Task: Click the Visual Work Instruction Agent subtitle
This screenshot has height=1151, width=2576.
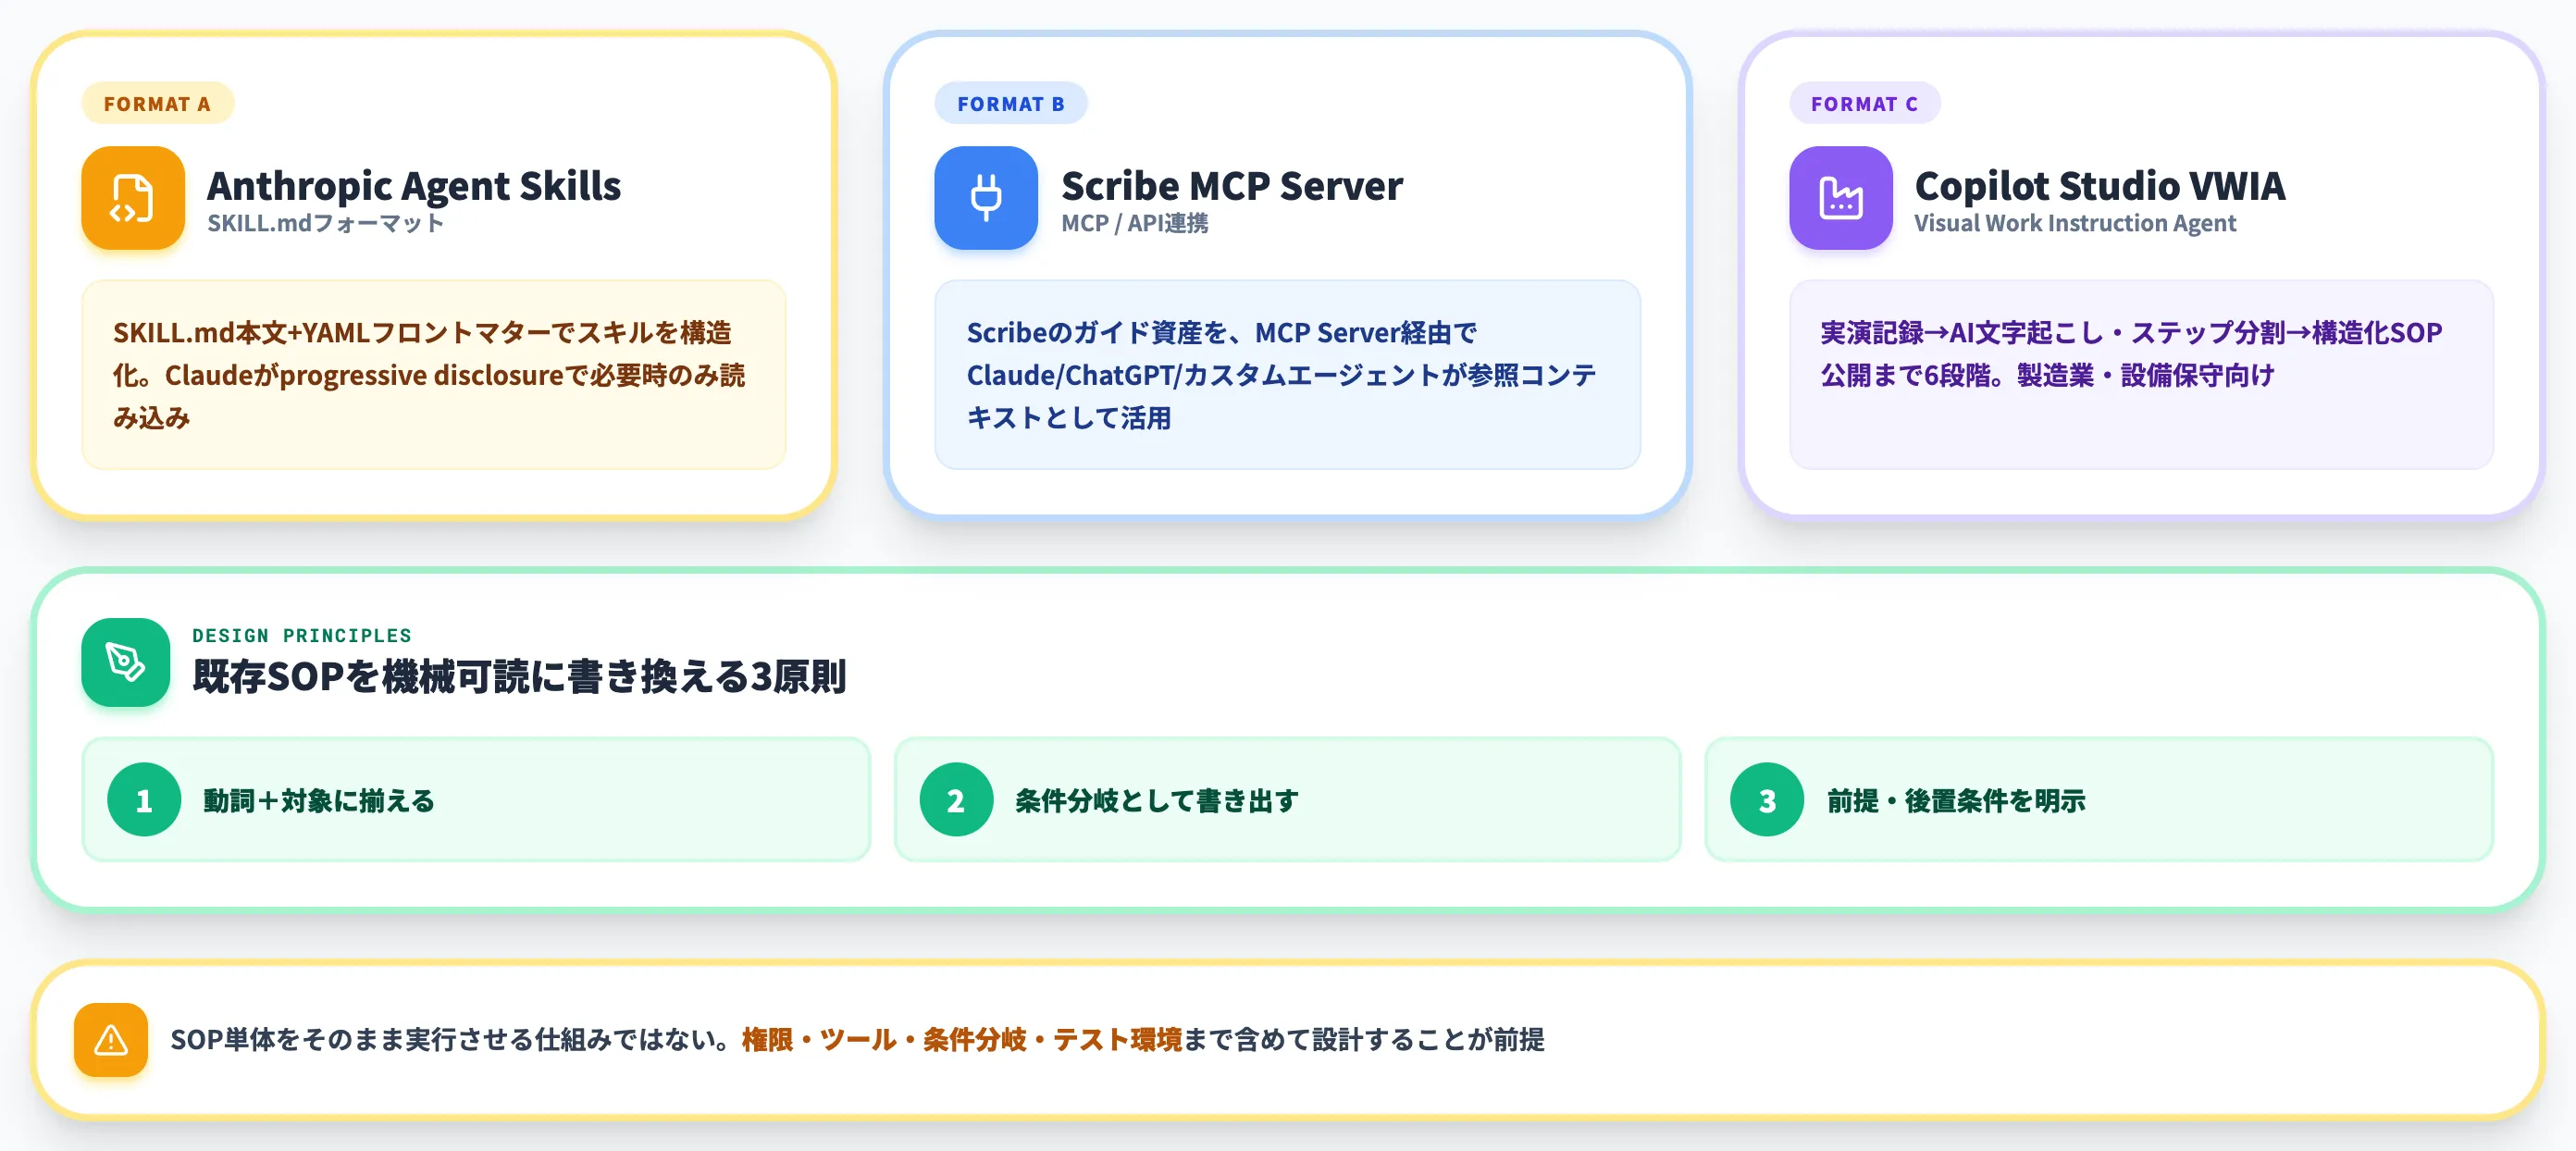Action: (x=2075, y=223)
